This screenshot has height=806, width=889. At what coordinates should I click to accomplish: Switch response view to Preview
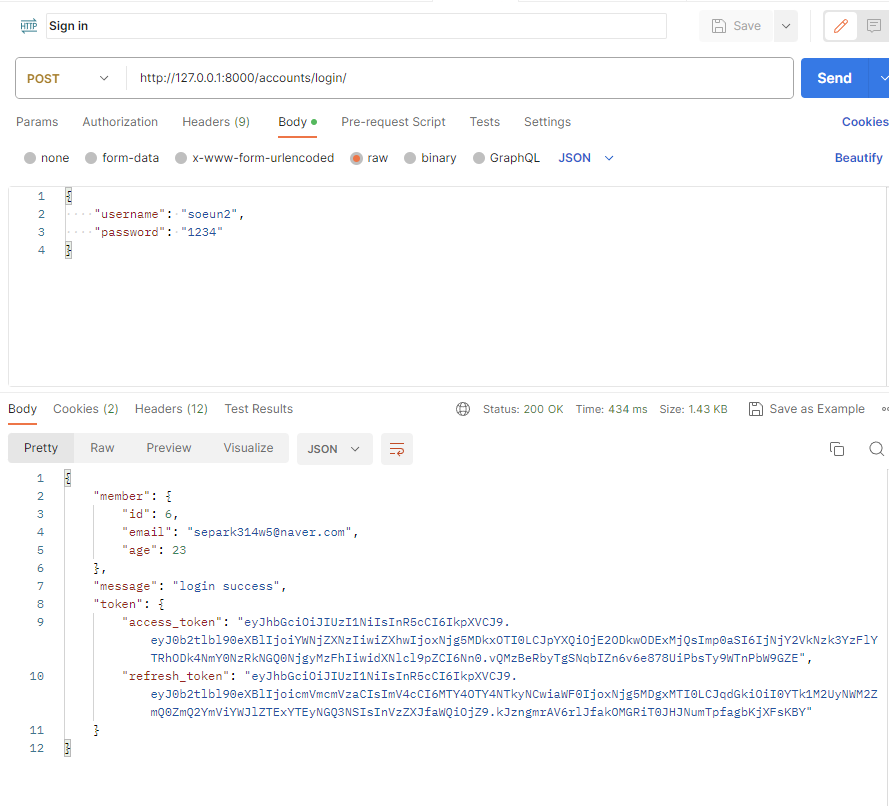pyautogui.click(x=169, y=448)
